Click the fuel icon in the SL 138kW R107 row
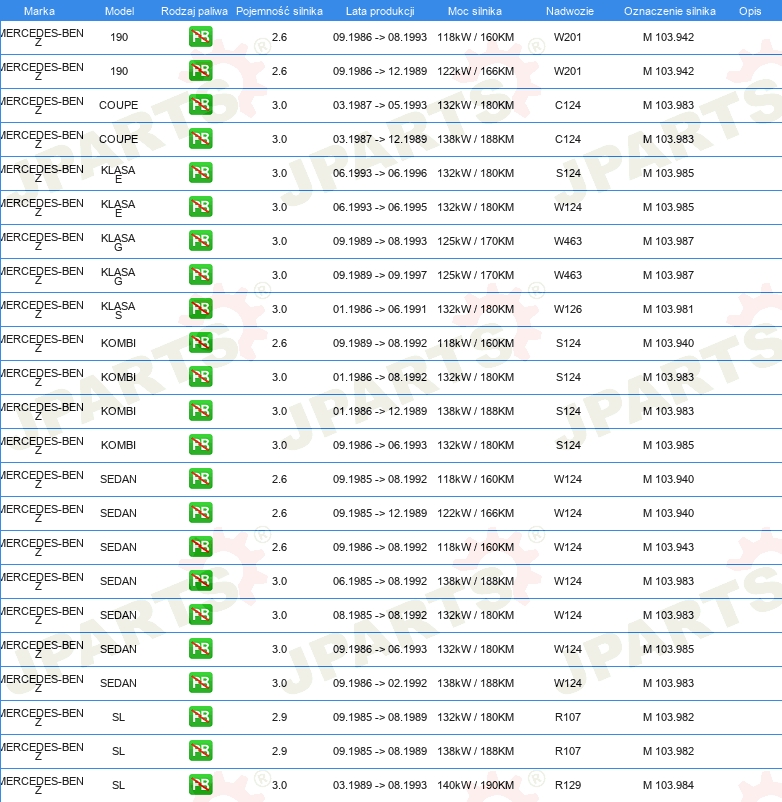This screenshot has width=782, height=802. [x=200, y=751]
